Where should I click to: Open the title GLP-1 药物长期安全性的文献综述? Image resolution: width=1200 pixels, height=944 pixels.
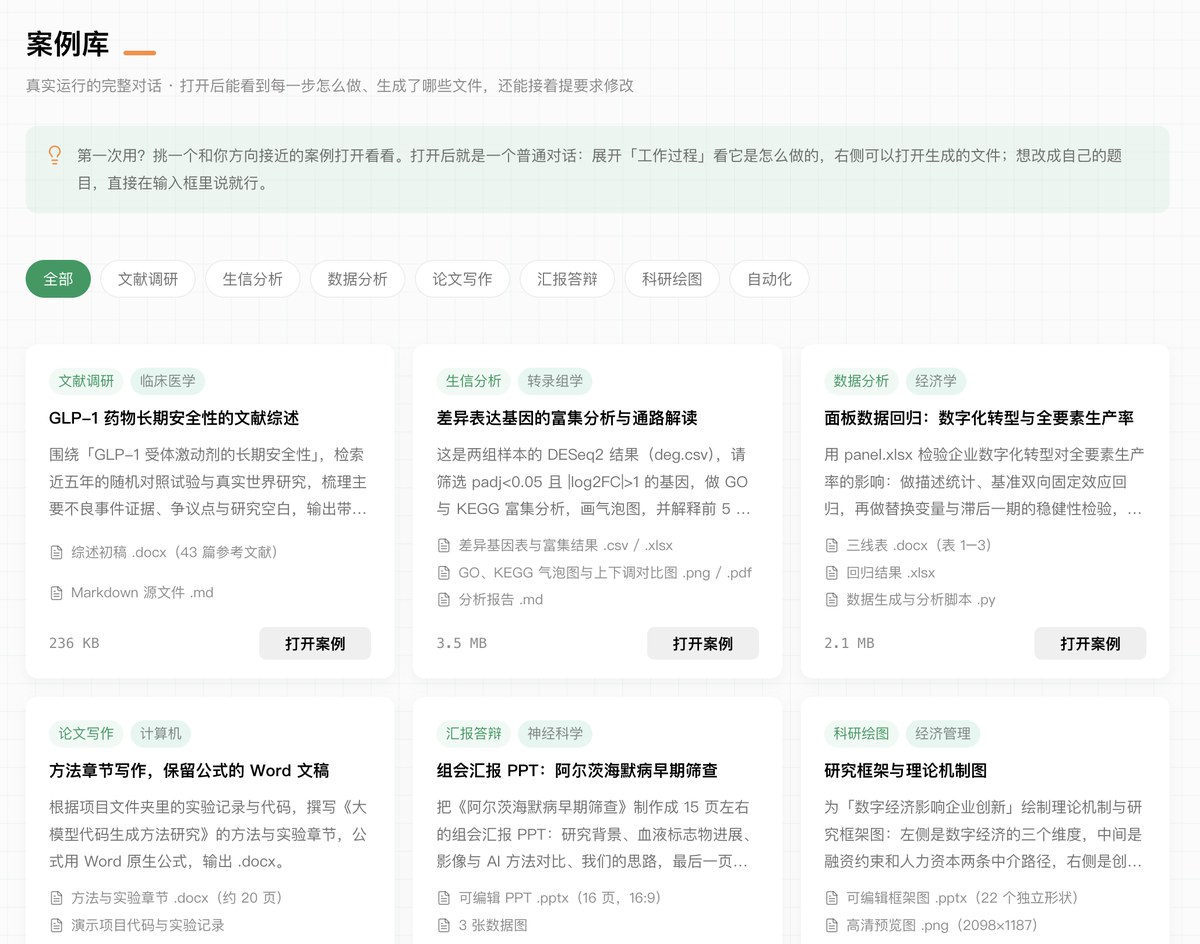point(174,418)
